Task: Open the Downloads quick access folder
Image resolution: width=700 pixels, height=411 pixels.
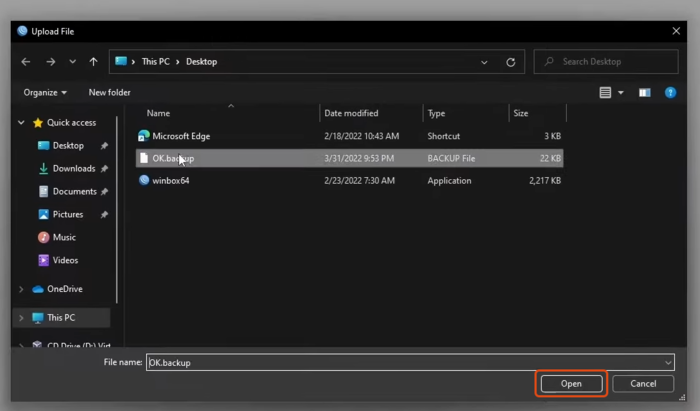Action: (73, 169)
